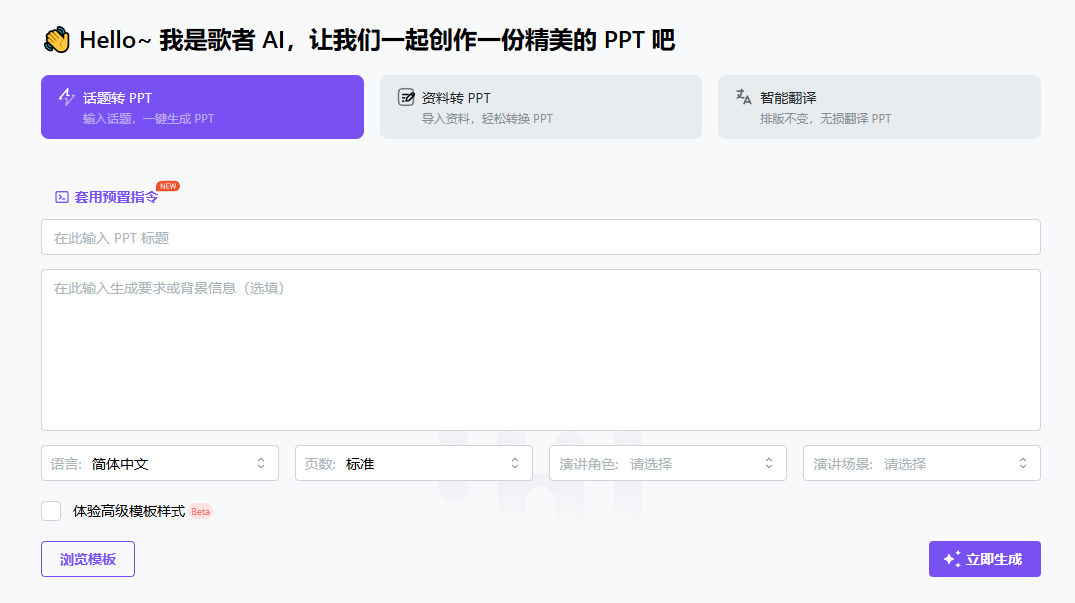The width and height of the screenshot is (1075, 603).
Task: Click the 立即生成 button
Action: pos(985,559)
